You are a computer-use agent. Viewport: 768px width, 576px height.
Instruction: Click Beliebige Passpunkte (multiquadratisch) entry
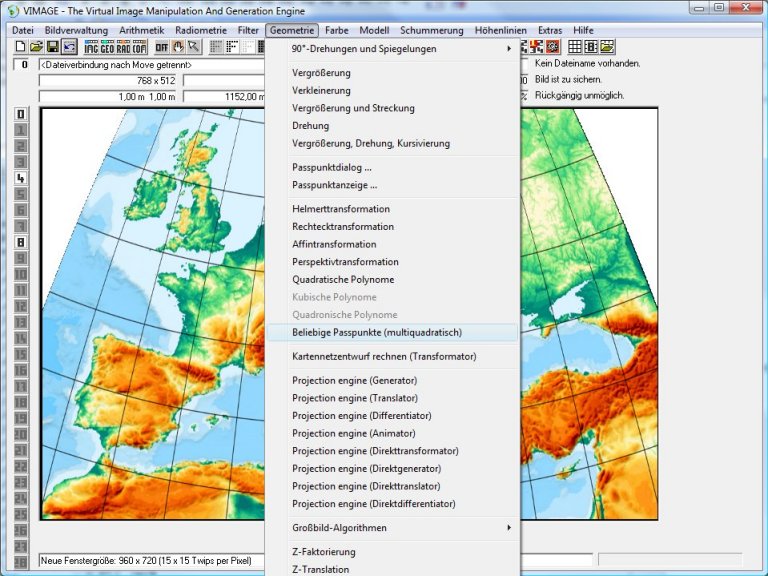click(377, 332)
